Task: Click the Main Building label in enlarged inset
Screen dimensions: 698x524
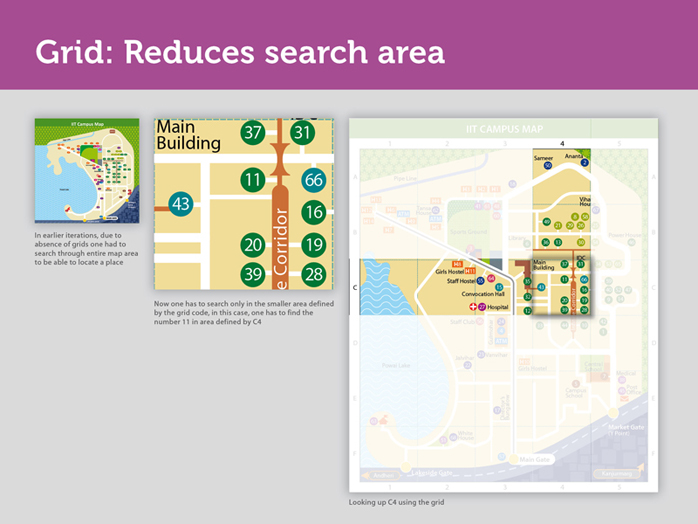Action: click(x=189, y=135)
